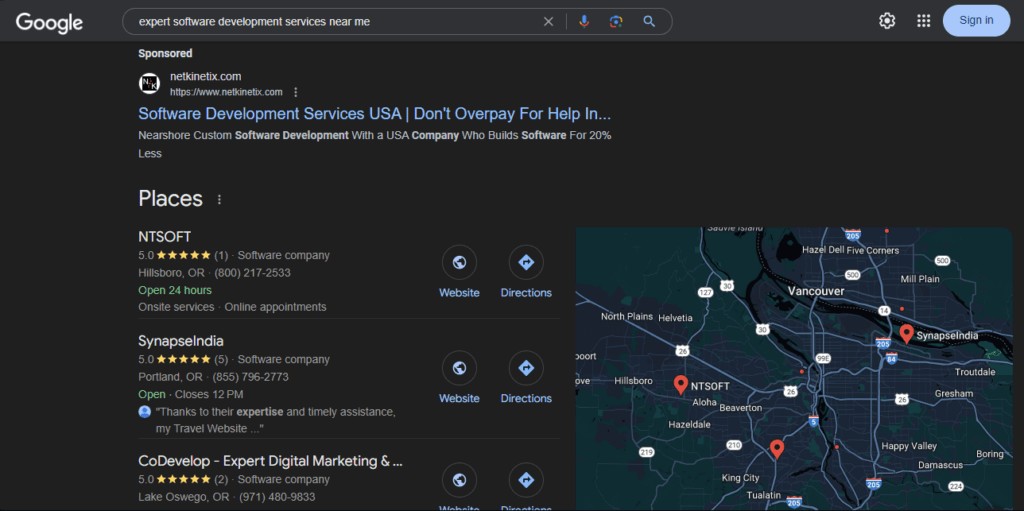Viewport: 1024px width, 511px height.
Task: Click the SynapseIndia map pin
Action: (x=906, y=333)
